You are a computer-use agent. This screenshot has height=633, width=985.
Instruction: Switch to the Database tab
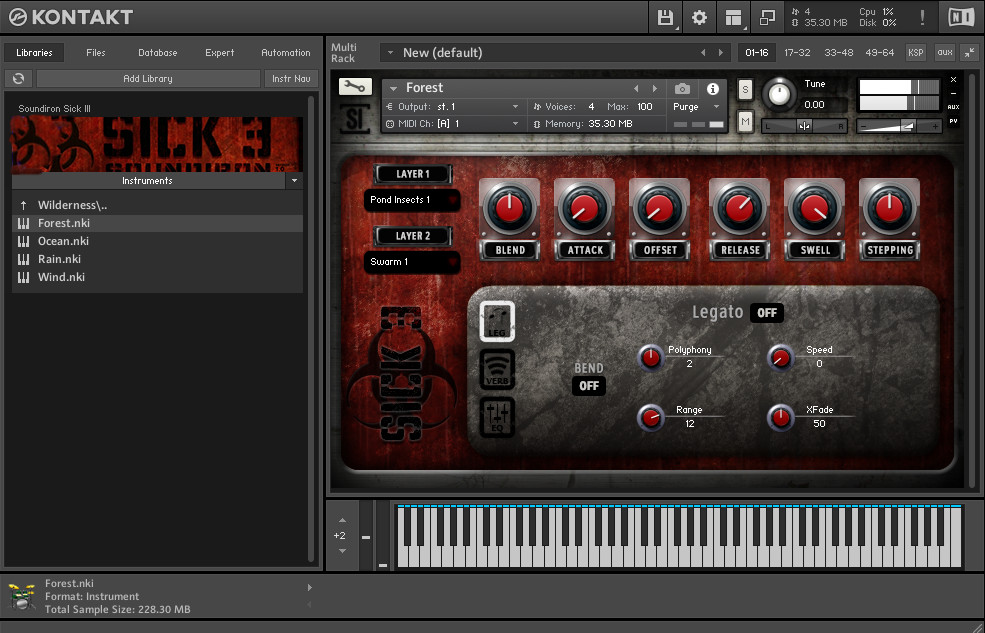click(158, 53)
